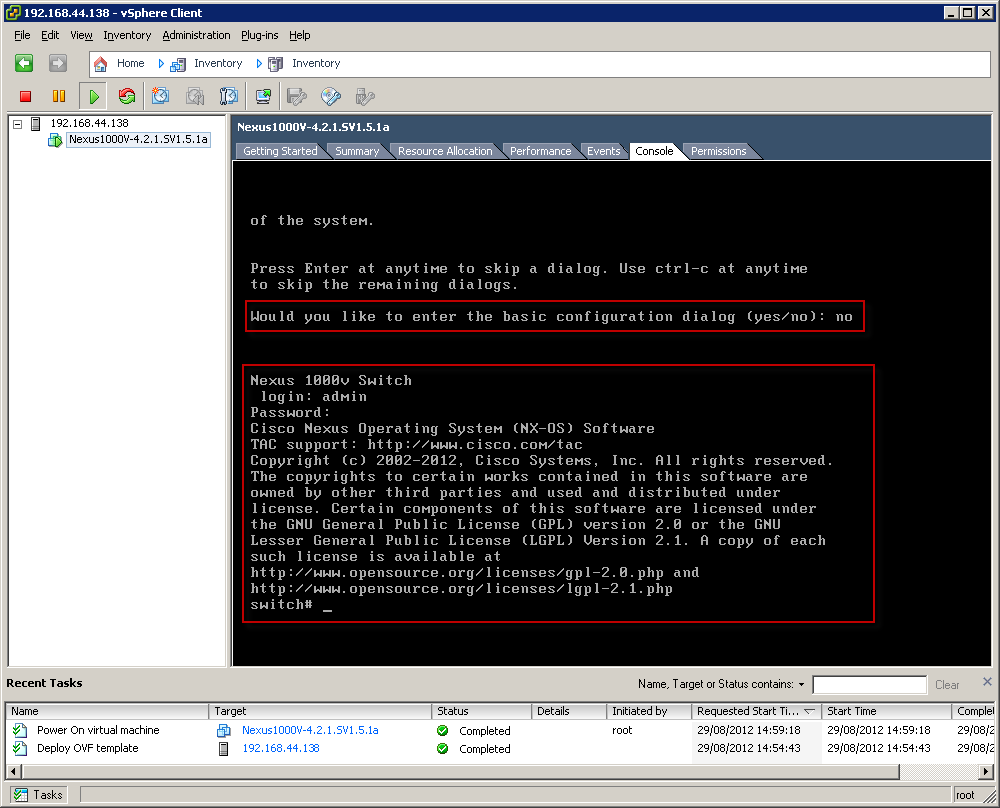Click the Recent Tasks filter text field
Screen dimensions: 1000x808
(870, 685)
